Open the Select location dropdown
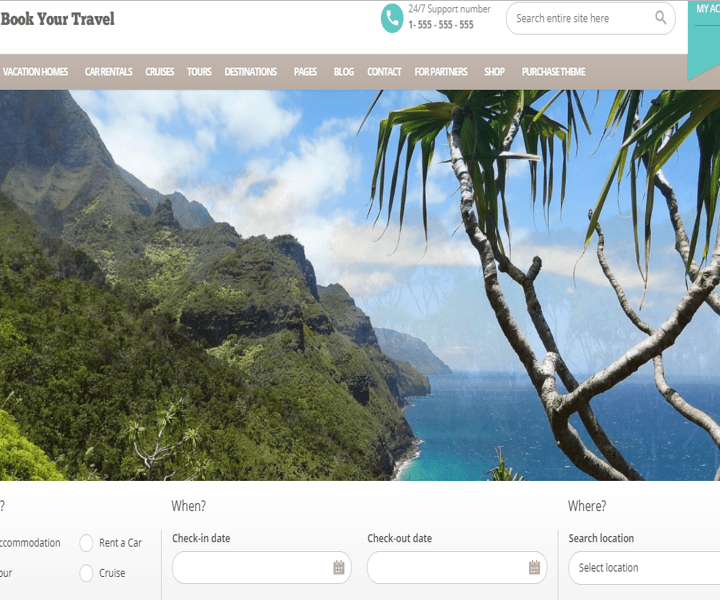The image size is (720, 600). pyautogui.click(x=644, y=568)
